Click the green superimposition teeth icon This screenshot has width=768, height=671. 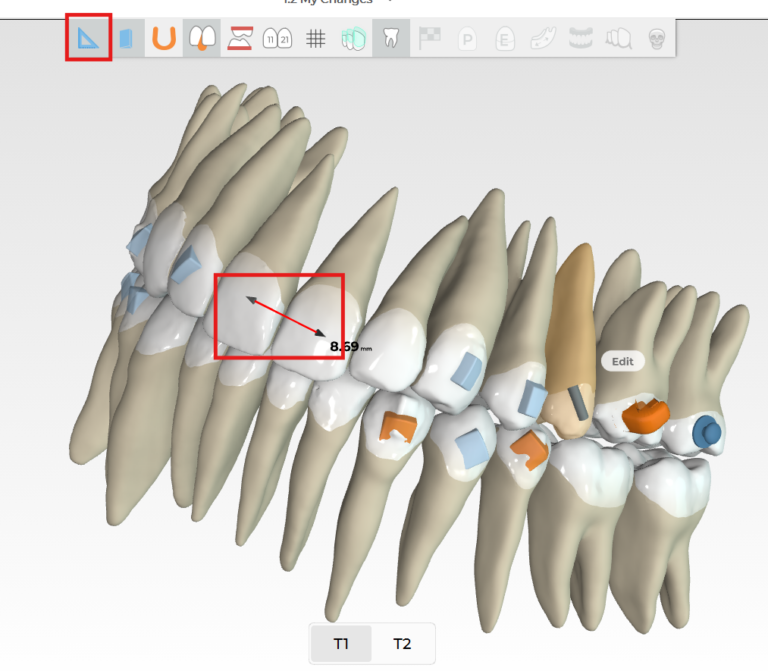(353, 39)
